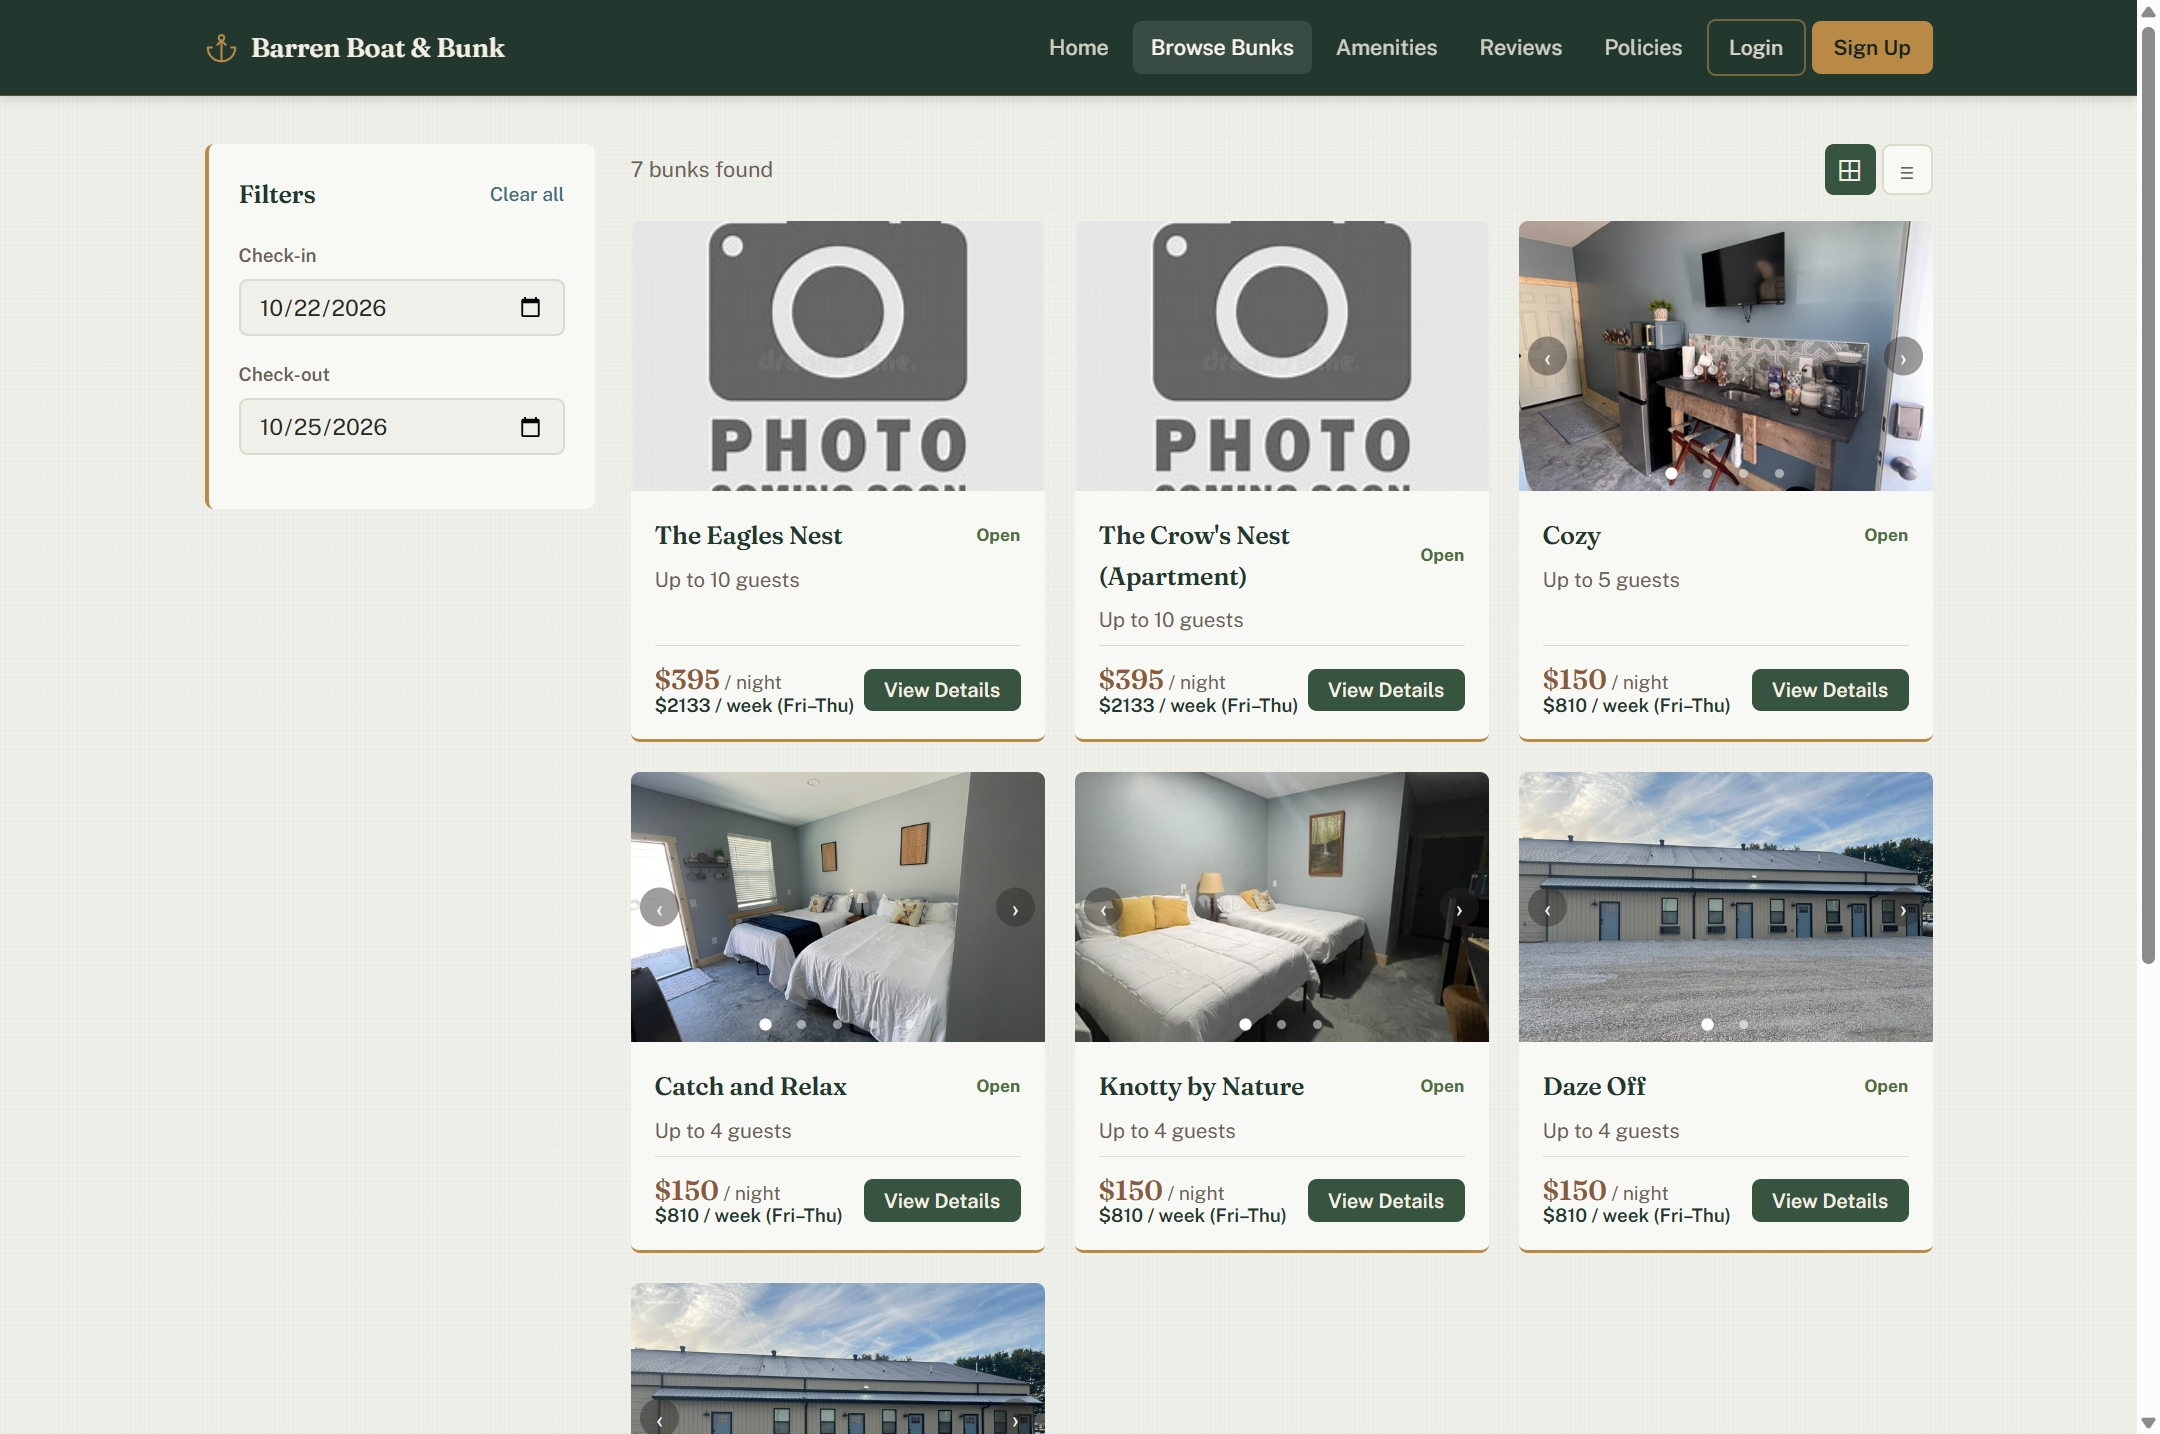2160x1434 pixels.
Task: Jump to second photo dot on Daze Off
Action: [x=1743, y=1024]
